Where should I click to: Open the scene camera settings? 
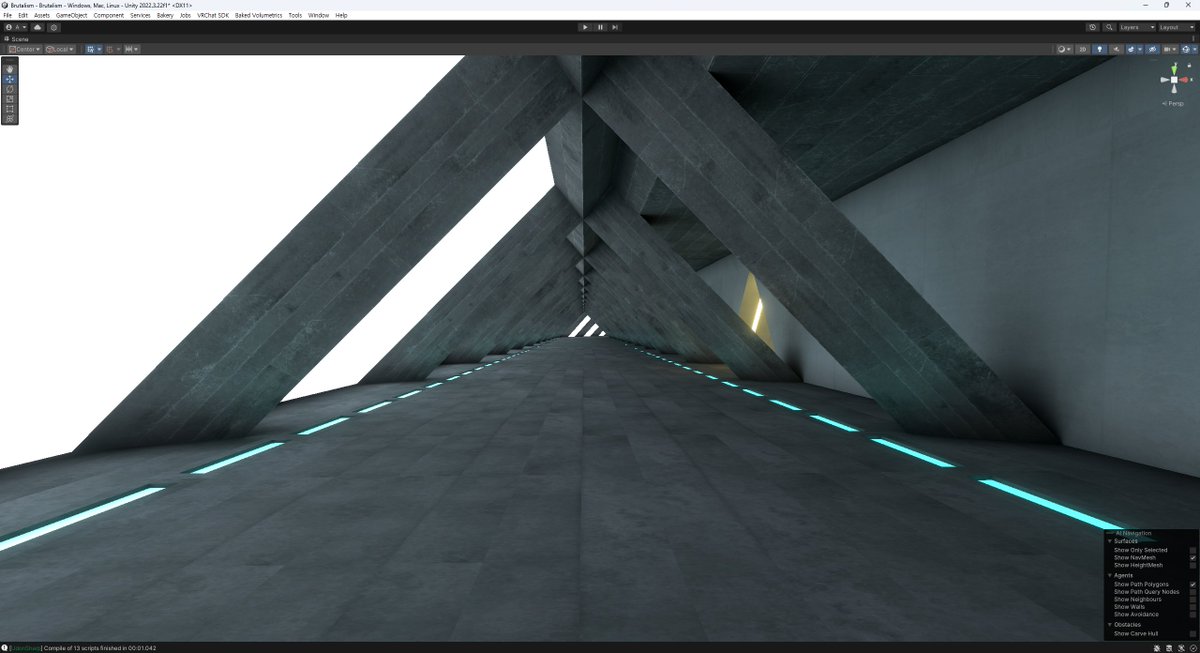click(1168, 49)
